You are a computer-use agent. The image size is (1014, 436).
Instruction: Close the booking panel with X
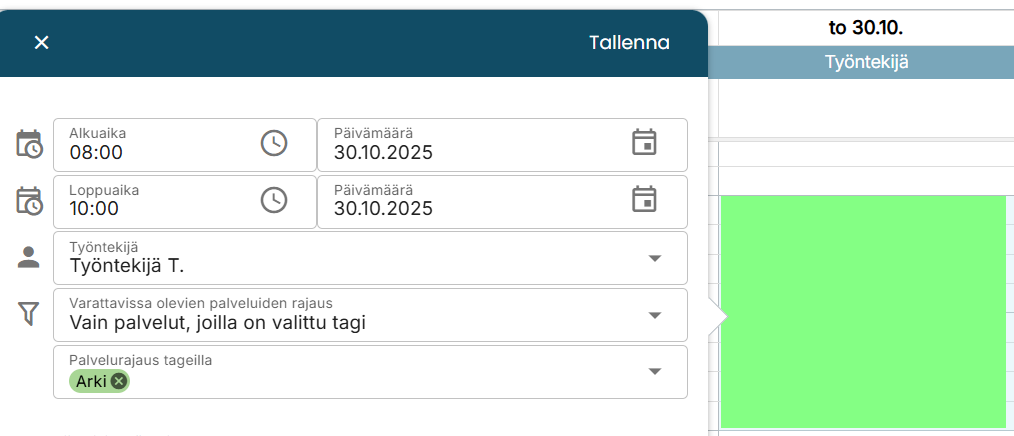[x=41, y=42]
